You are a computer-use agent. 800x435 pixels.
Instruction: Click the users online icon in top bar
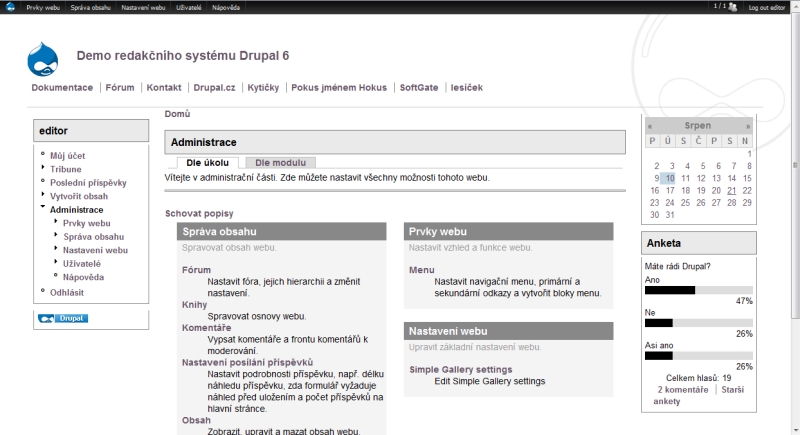click(733, 7)
